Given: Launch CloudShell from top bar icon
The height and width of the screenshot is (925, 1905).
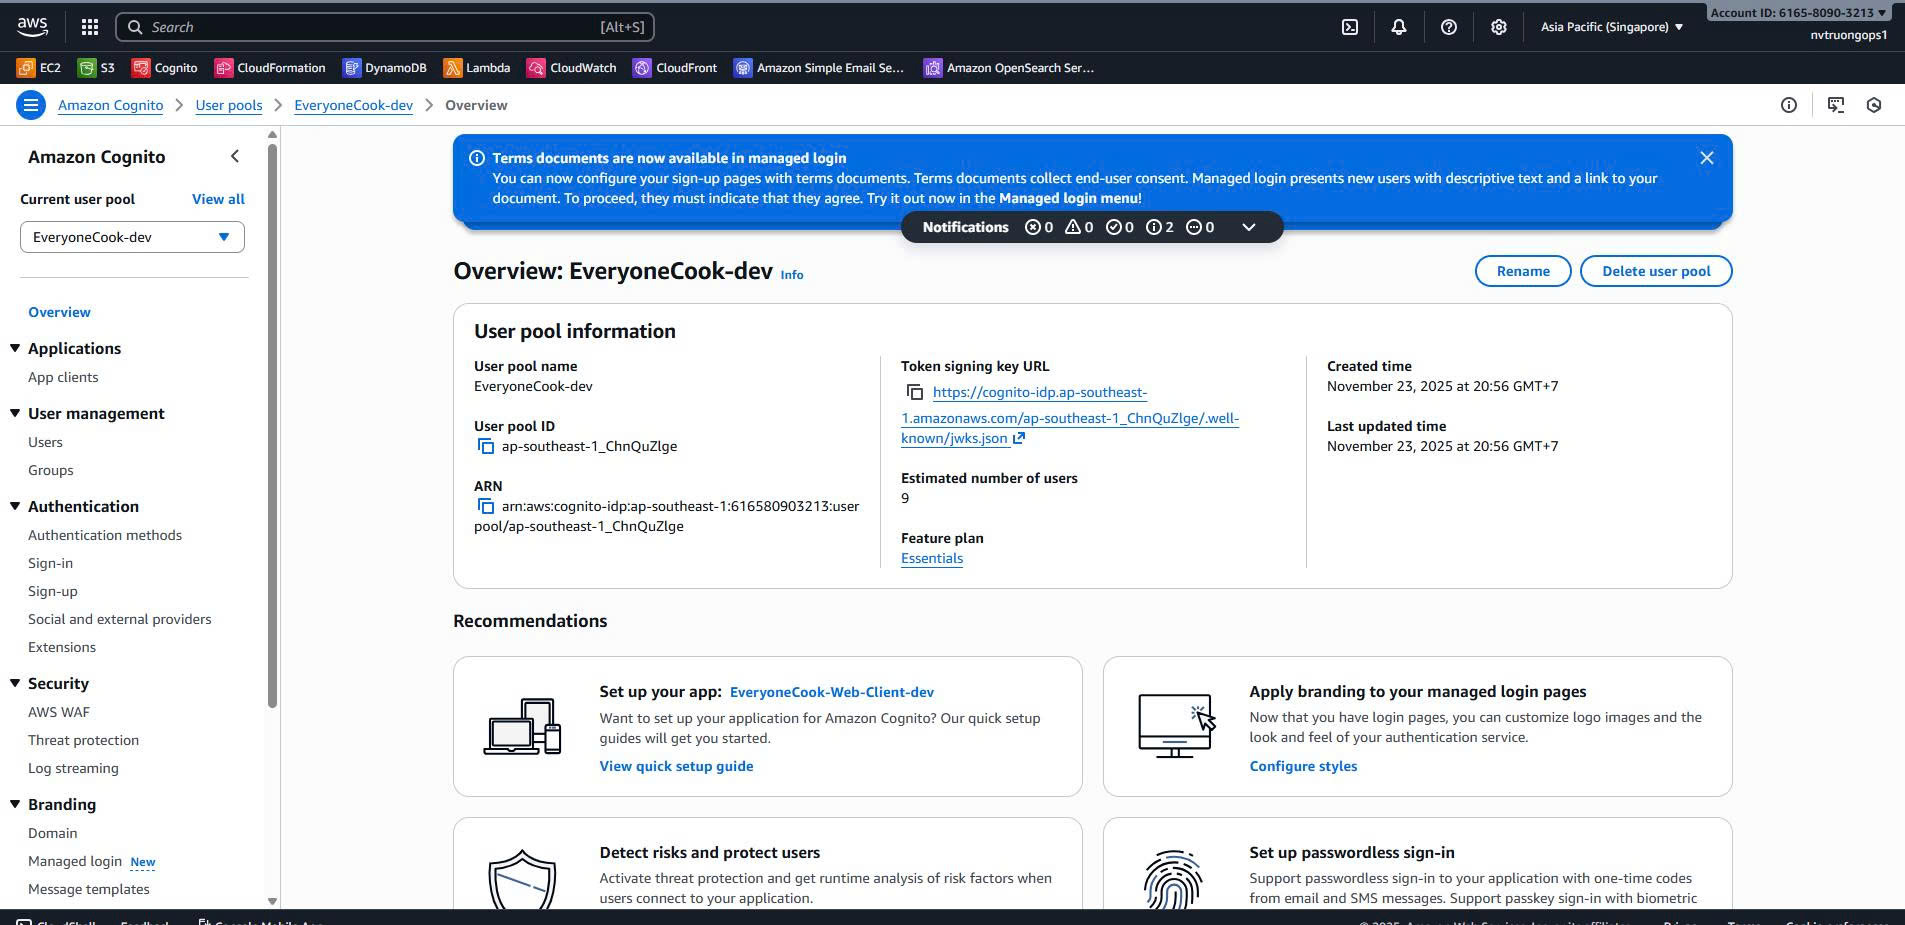Looking at the screenshot, I should pos(1350,27).
